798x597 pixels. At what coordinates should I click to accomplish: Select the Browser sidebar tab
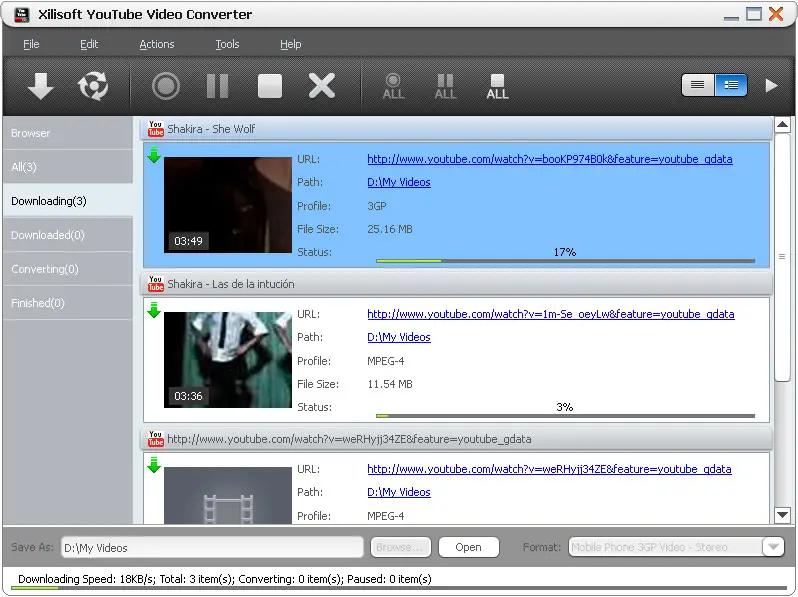coord(68,133)
